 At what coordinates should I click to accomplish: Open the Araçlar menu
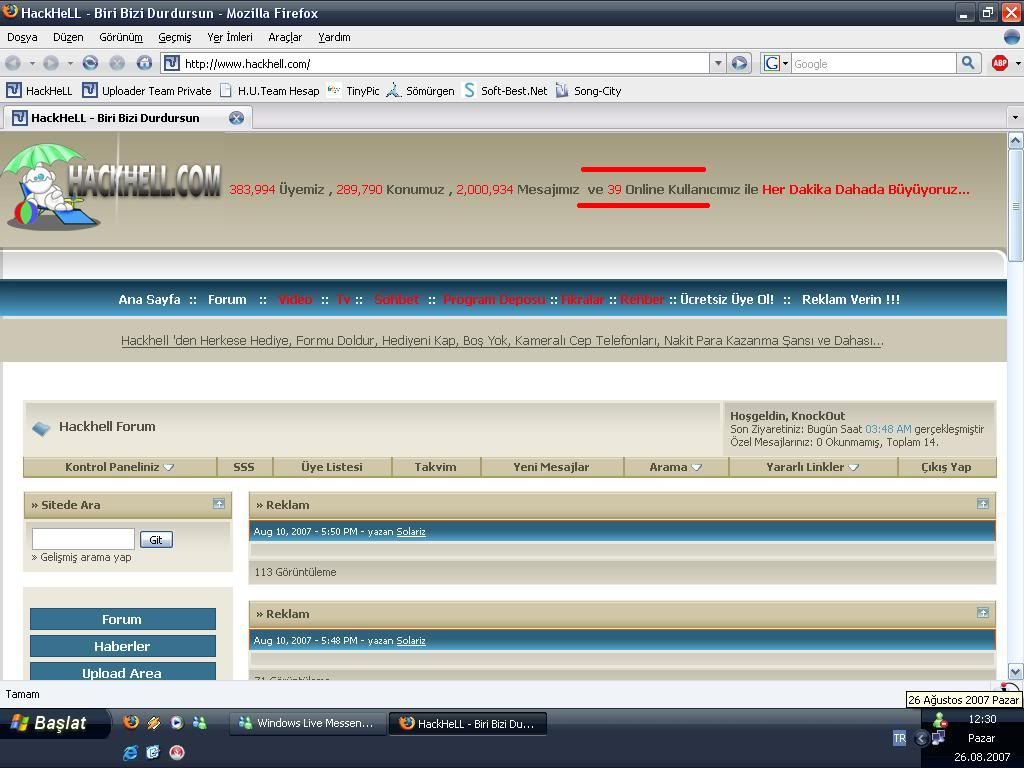point(285,37)
